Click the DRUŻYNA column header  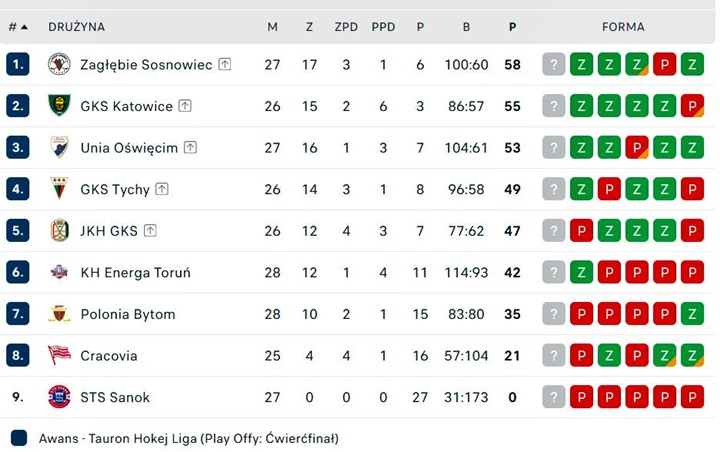(x=76, y=27)
